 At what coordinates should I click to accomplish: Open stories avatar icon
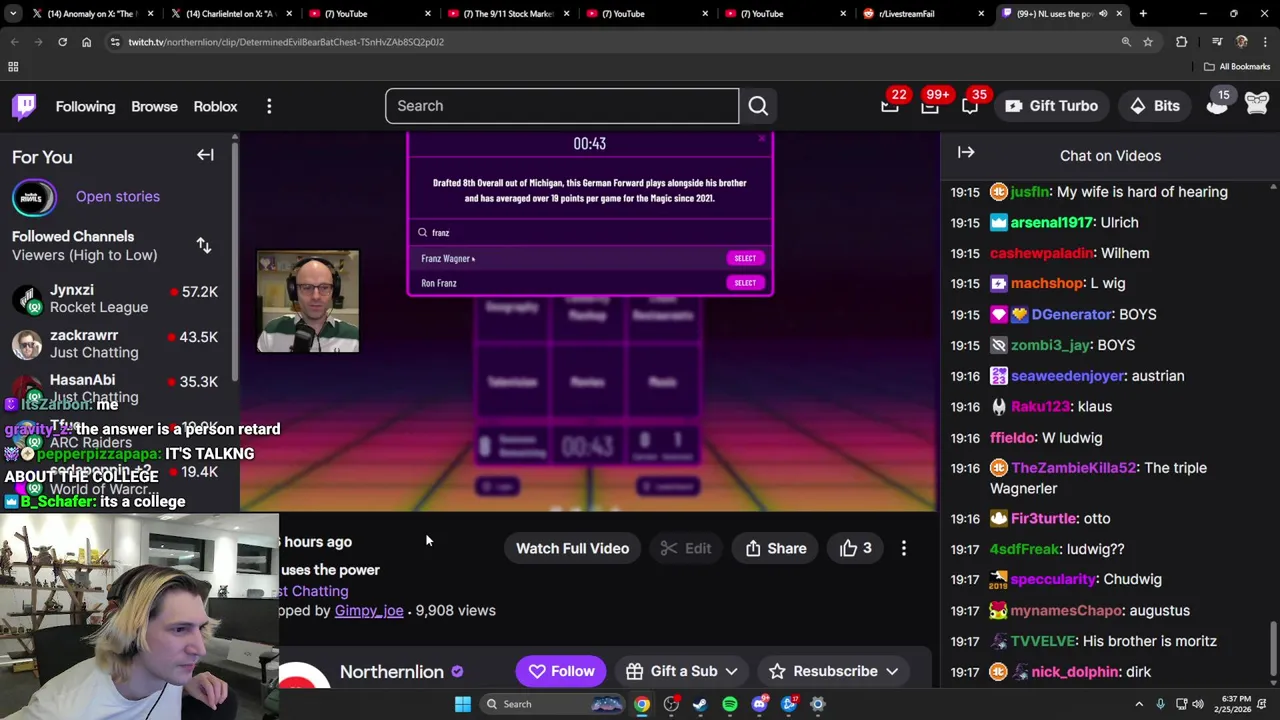[x=34, y=197]
